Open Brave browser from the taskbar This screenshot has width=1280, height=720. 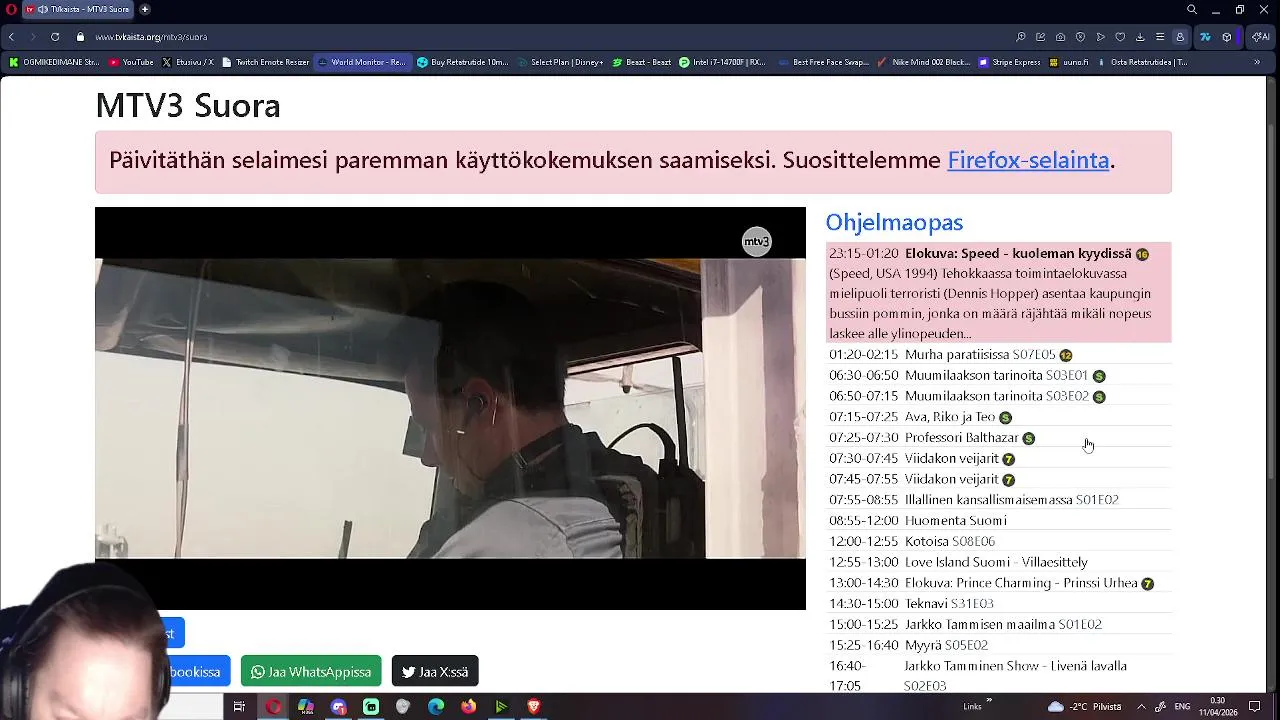[534, 707]
